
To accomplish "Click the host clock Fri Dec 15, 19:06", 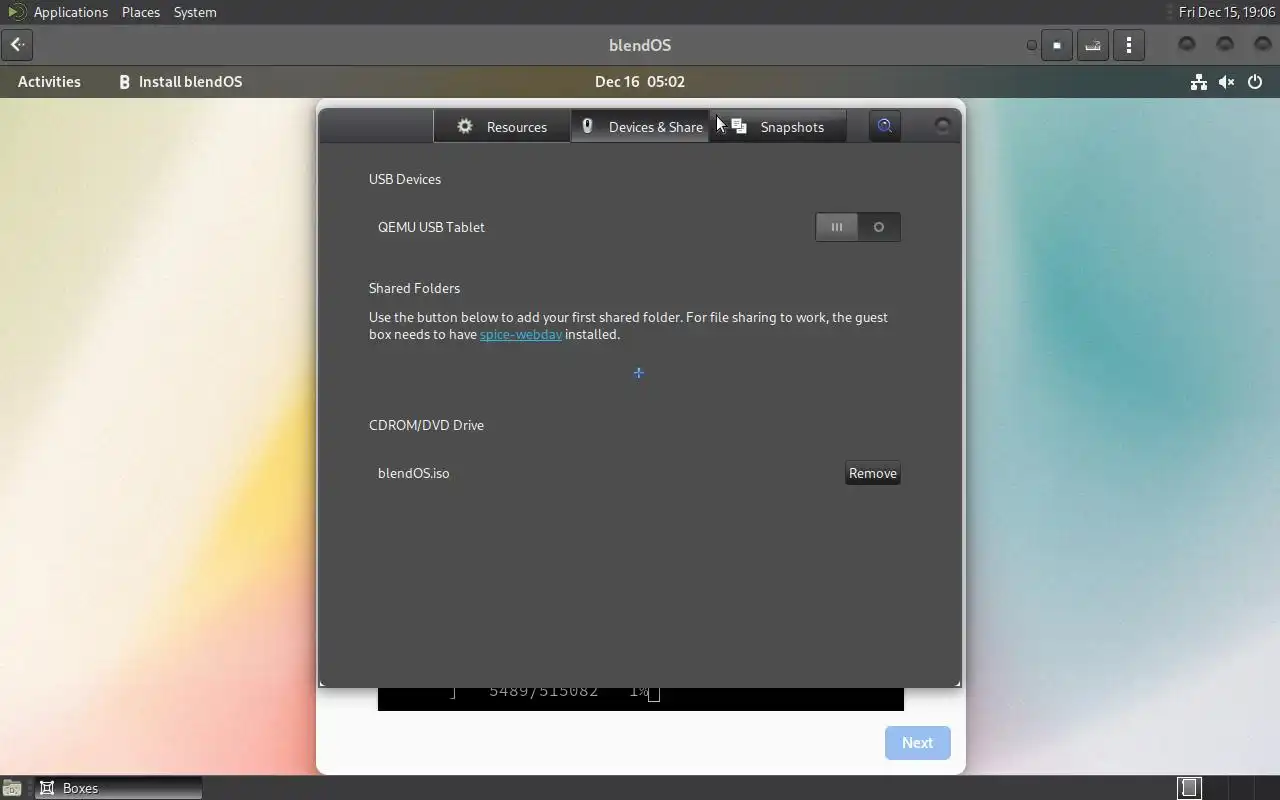I will pyautogui.click(x=1227, y=12).
